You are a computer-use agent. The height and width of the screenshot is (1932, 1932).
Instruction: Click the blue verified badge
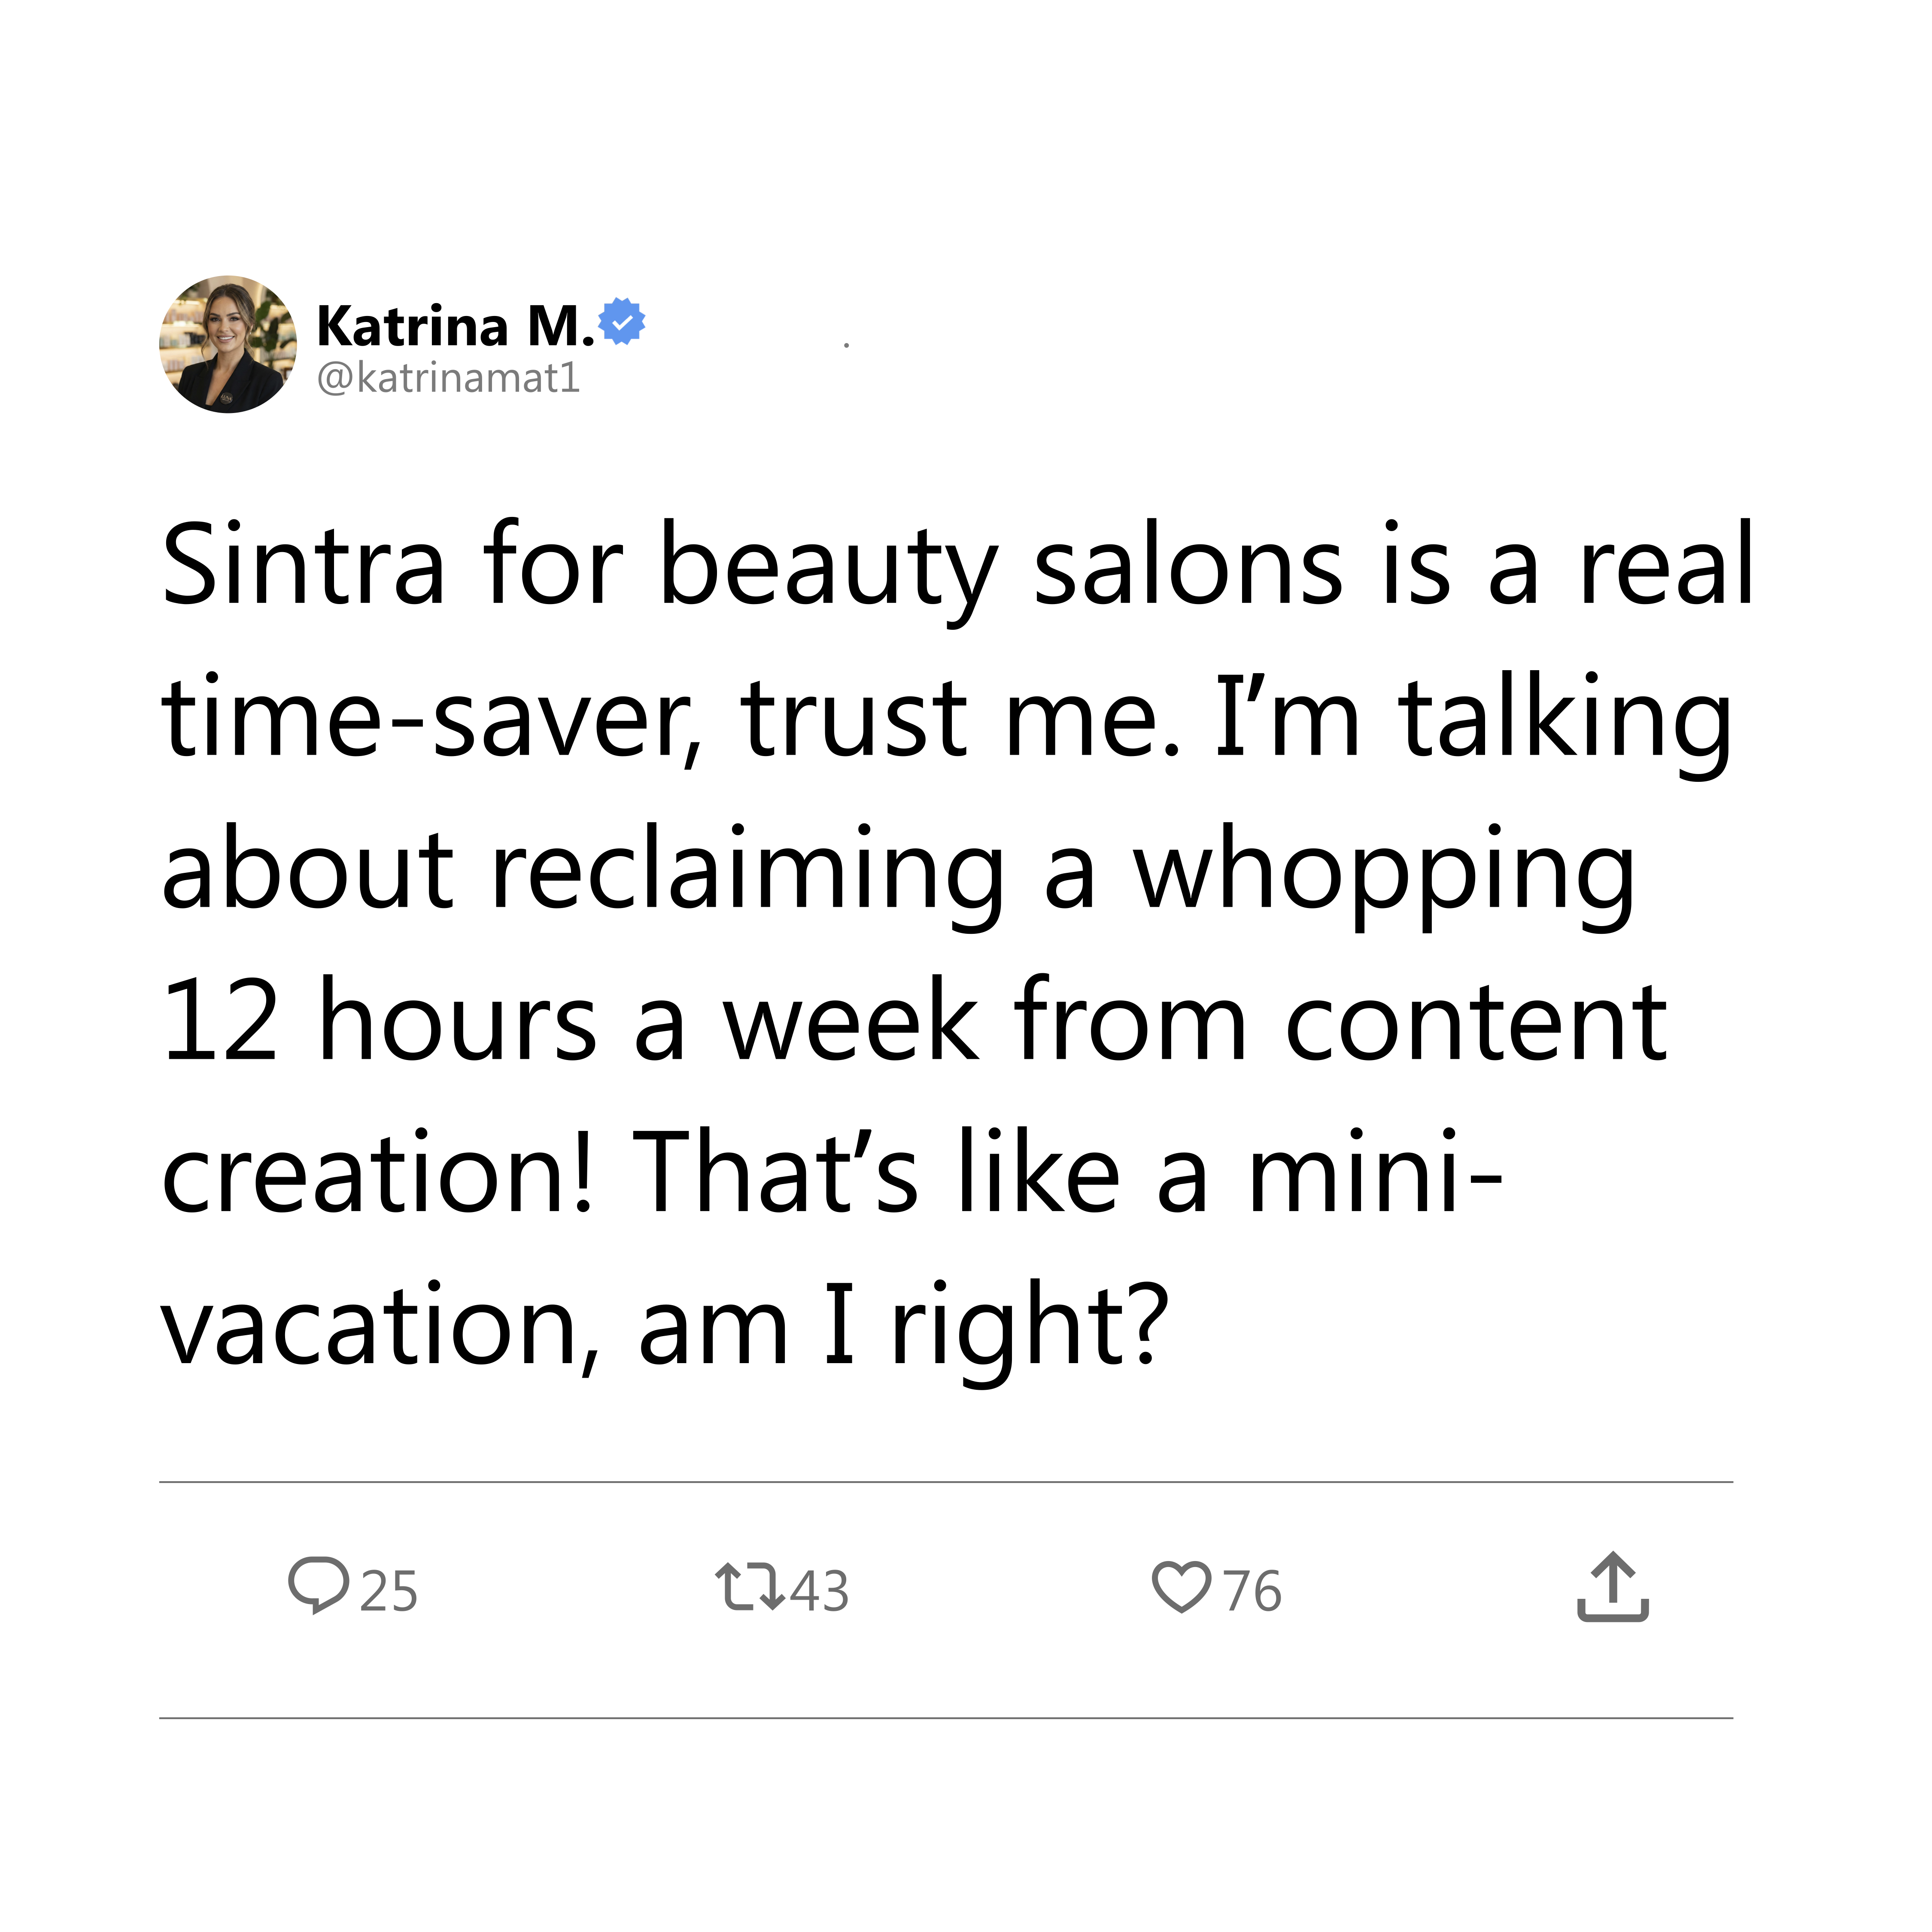[x=621, y=321]
